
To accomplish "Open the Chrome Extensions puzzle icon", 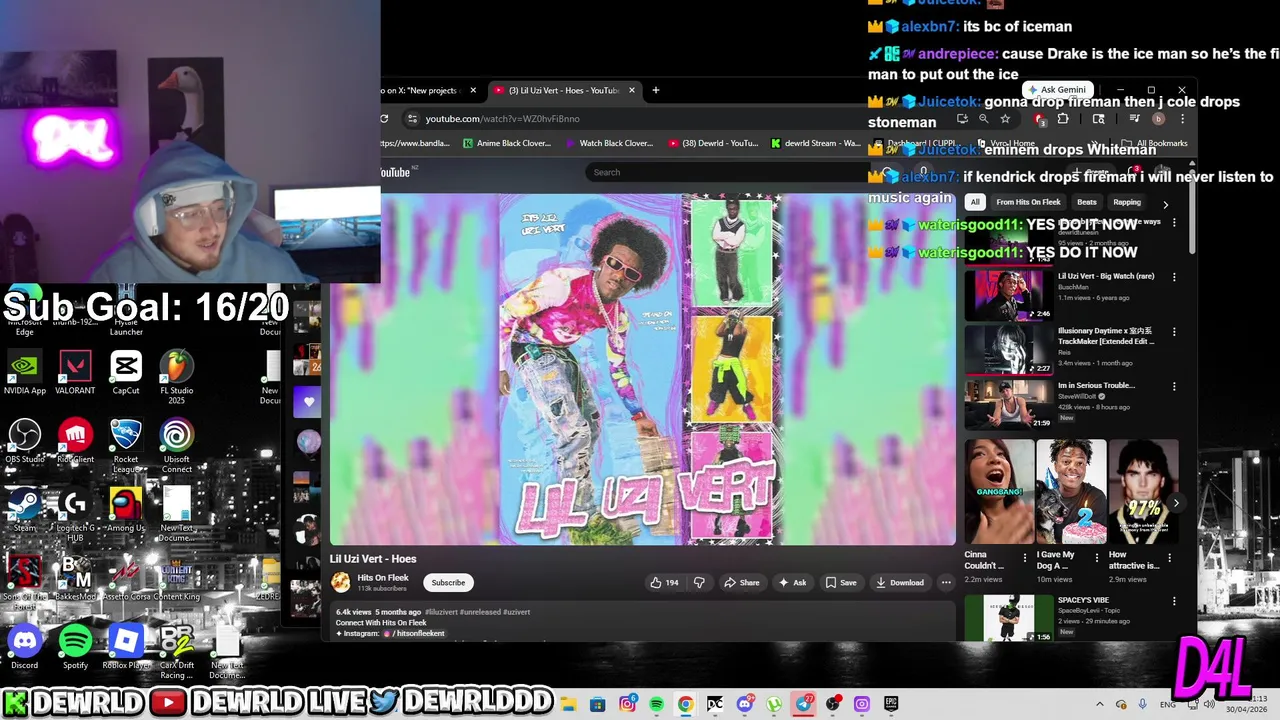I will (1063, 119).
